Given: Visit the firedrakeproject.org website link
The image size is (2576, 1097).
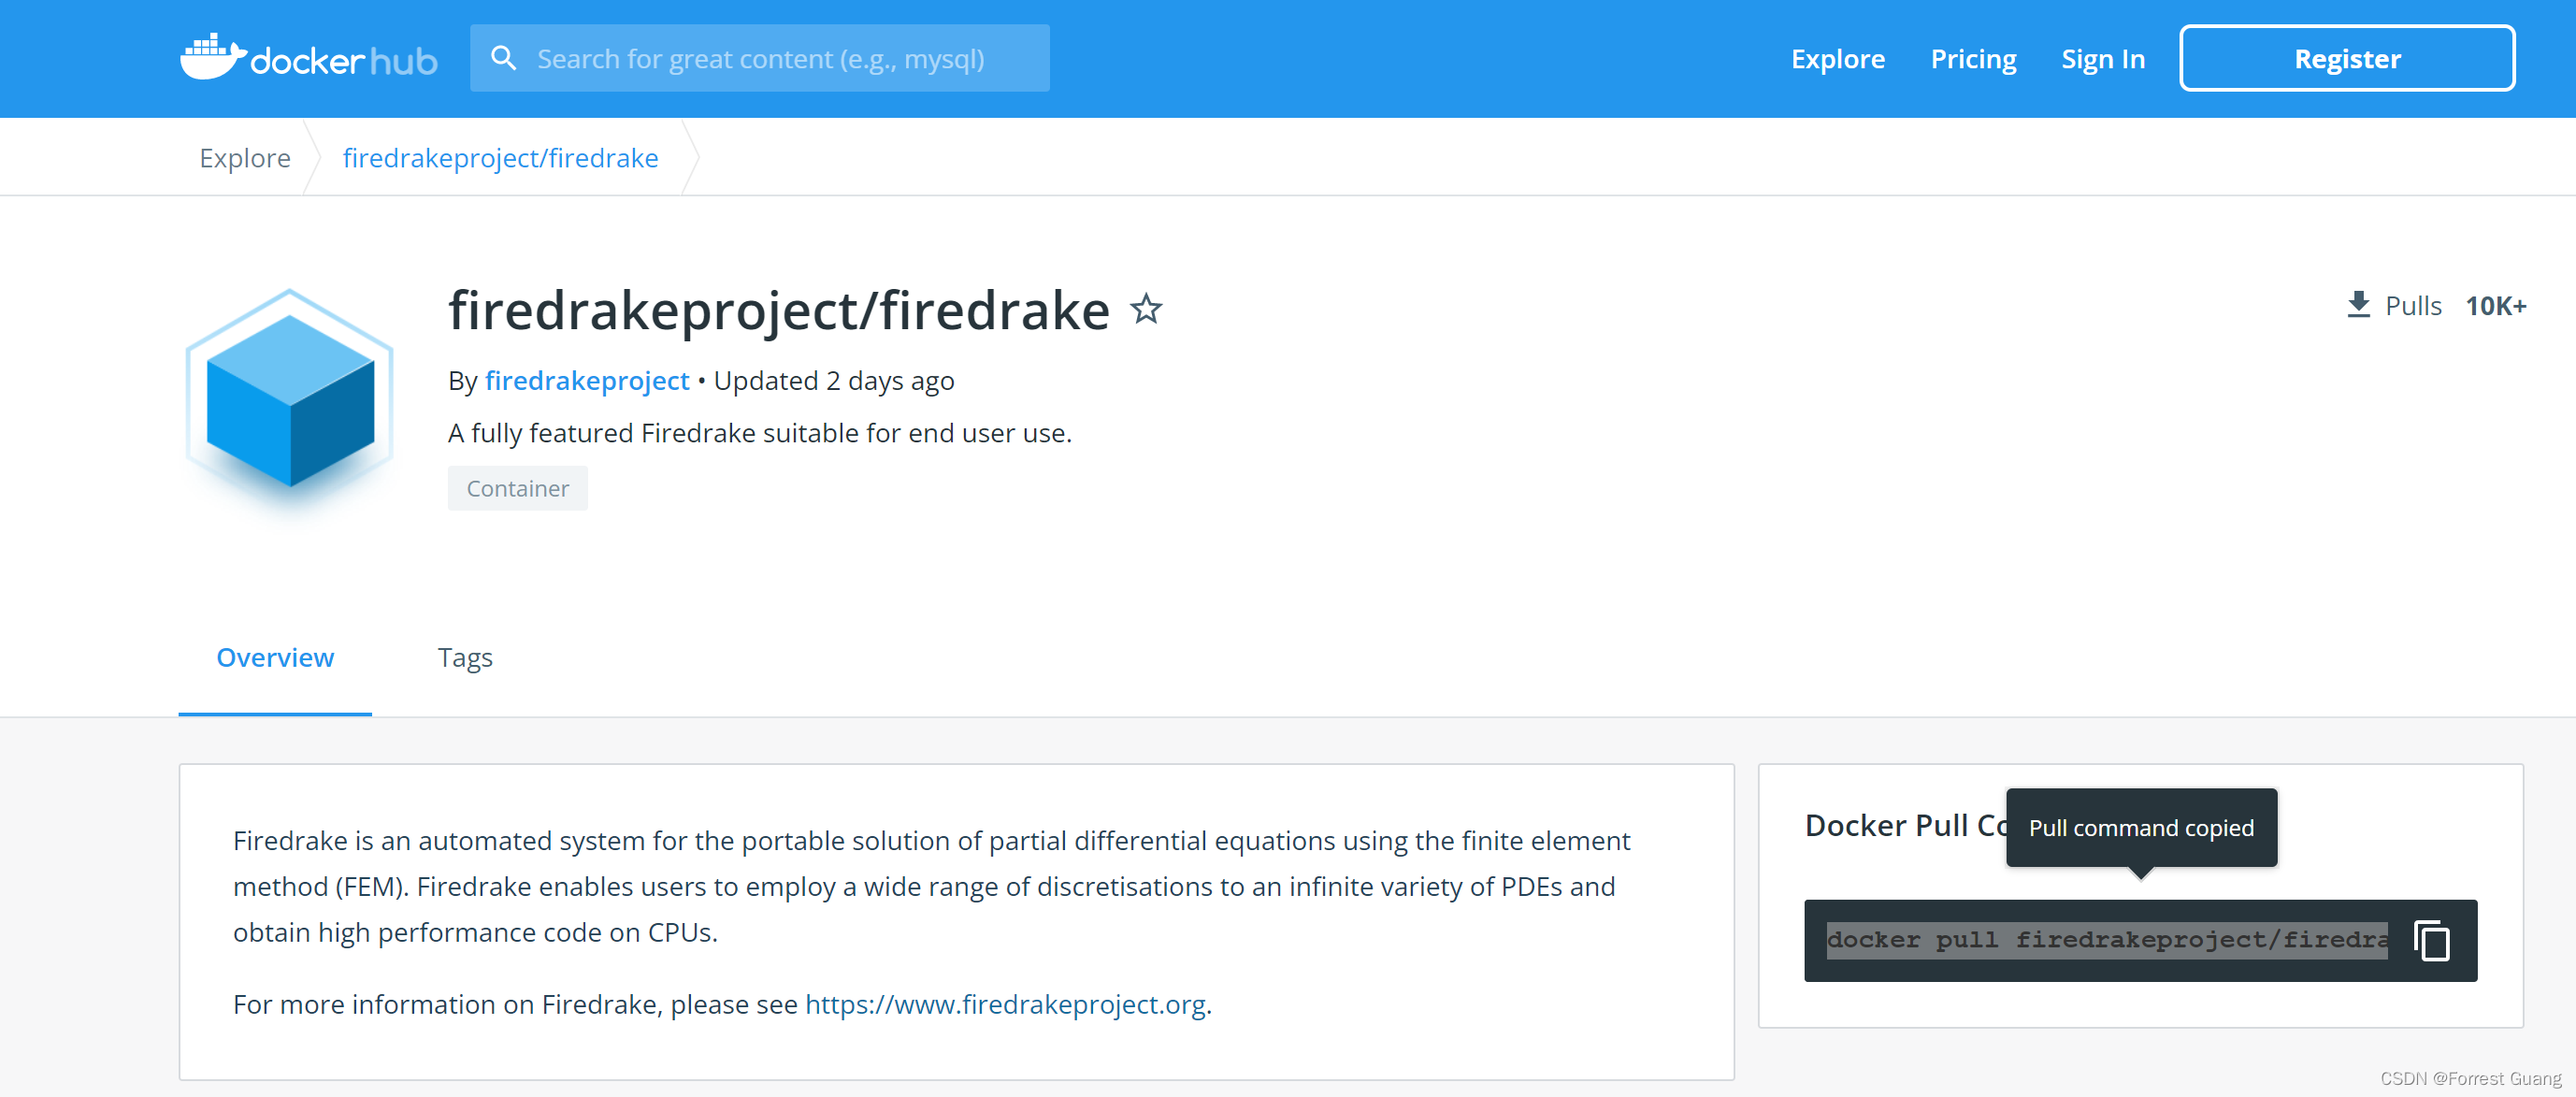Looking at the screenshot, I should [1005, 1005].
